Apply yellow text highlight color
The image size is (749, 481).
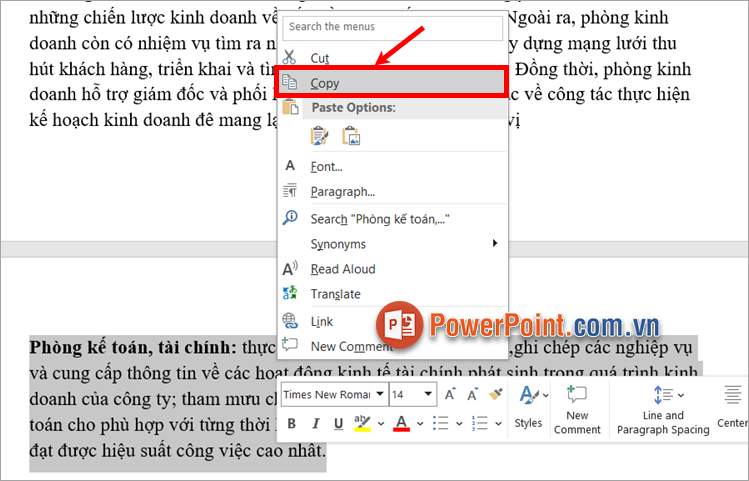[x=362, y=423]
